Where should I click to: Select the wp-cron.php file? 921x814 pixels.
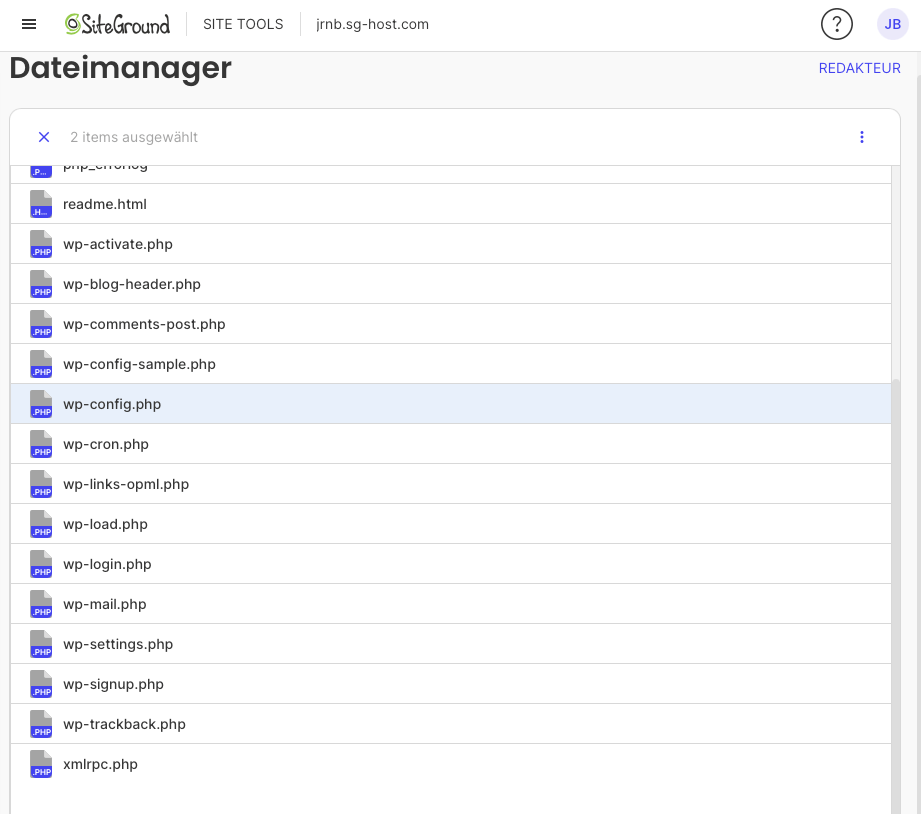106,444
